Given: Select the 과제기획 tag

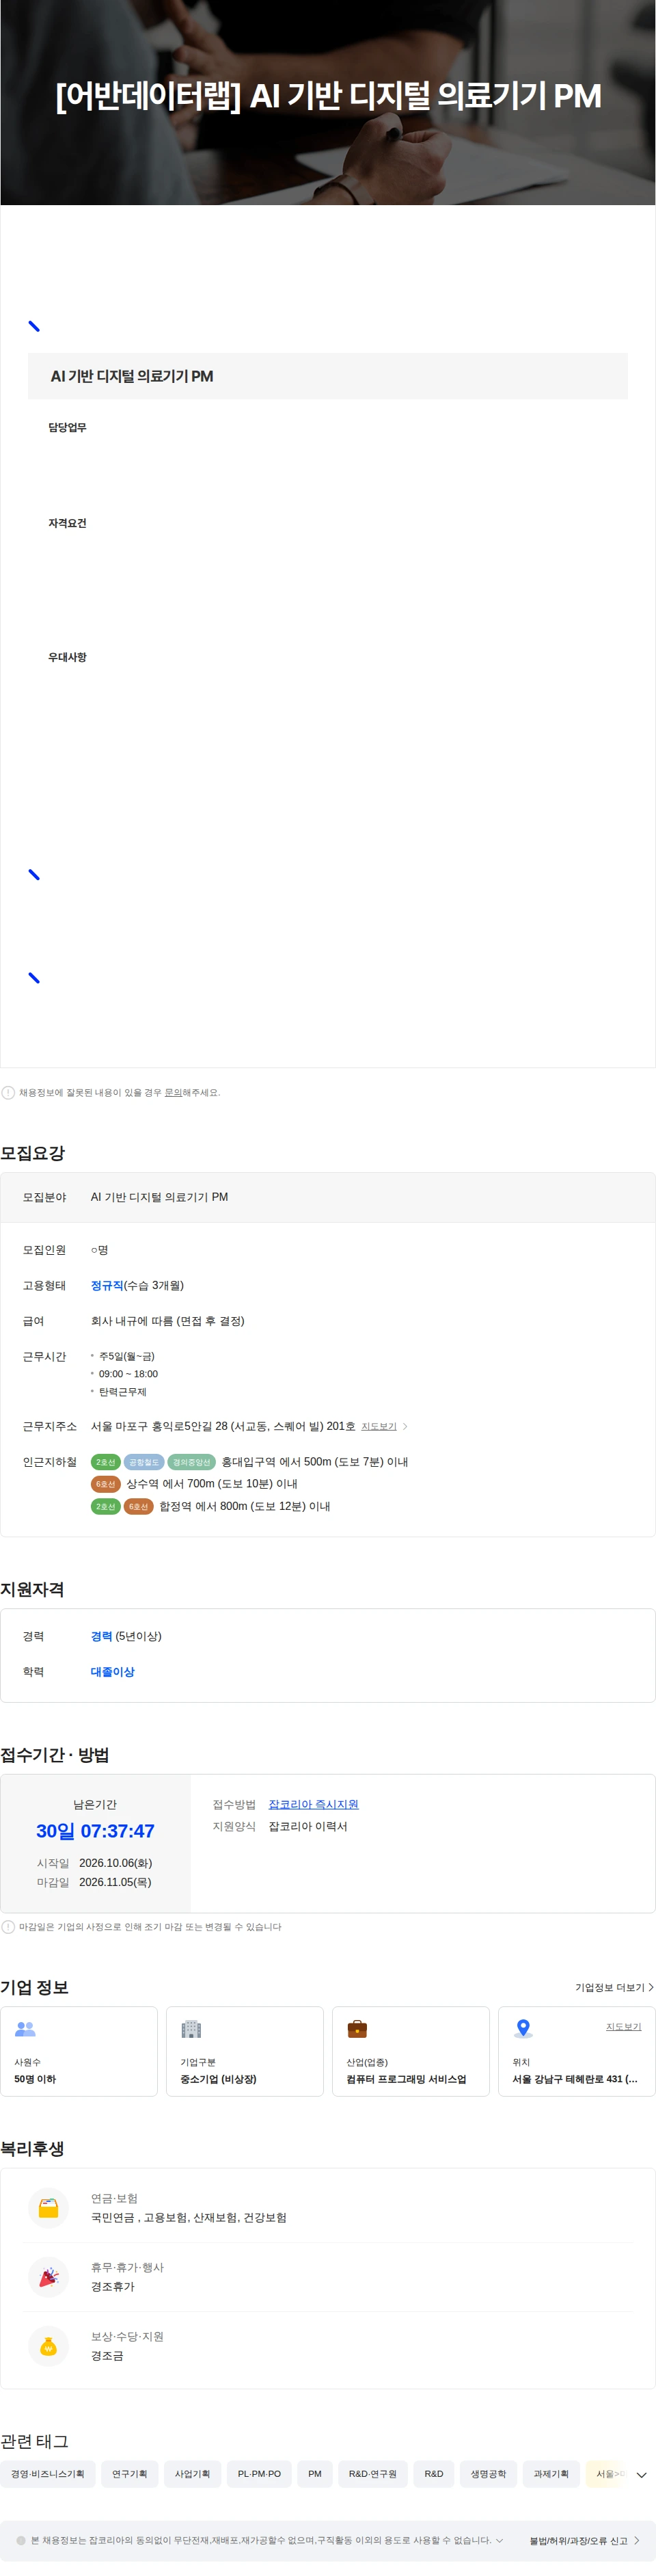Looking at the screenshot, I should [x=551, y=2474].
